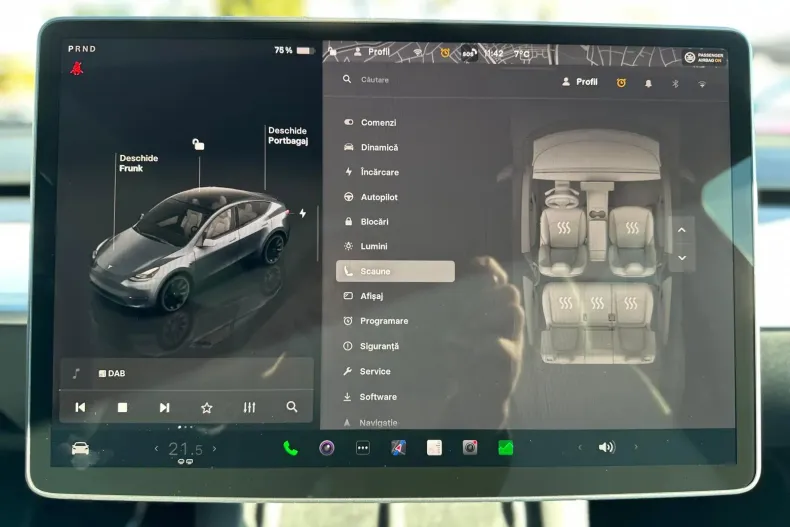Open the dashcam app icon

coord(470,447)
